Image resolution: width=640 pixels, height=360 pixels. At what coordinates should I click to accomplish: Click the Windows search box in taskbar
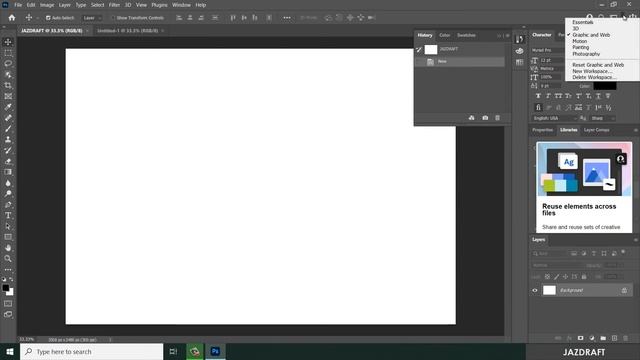click(x=91, y=351)
